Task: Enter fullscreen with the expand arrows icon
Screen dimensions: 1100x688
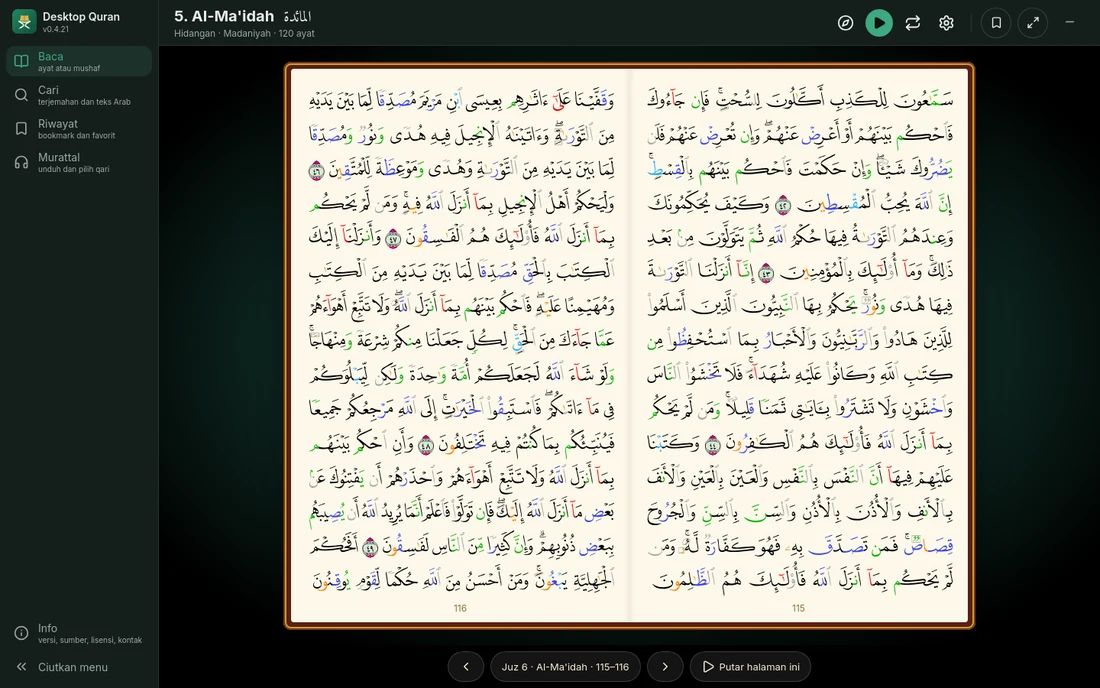Action: (x=1033, y=23)
